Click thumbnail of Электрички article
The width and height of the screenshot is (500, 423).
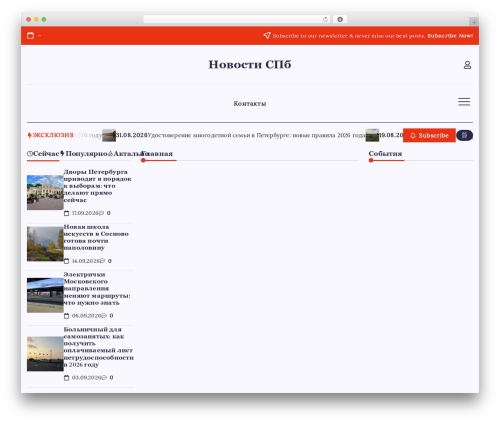[x=45, y=295]
